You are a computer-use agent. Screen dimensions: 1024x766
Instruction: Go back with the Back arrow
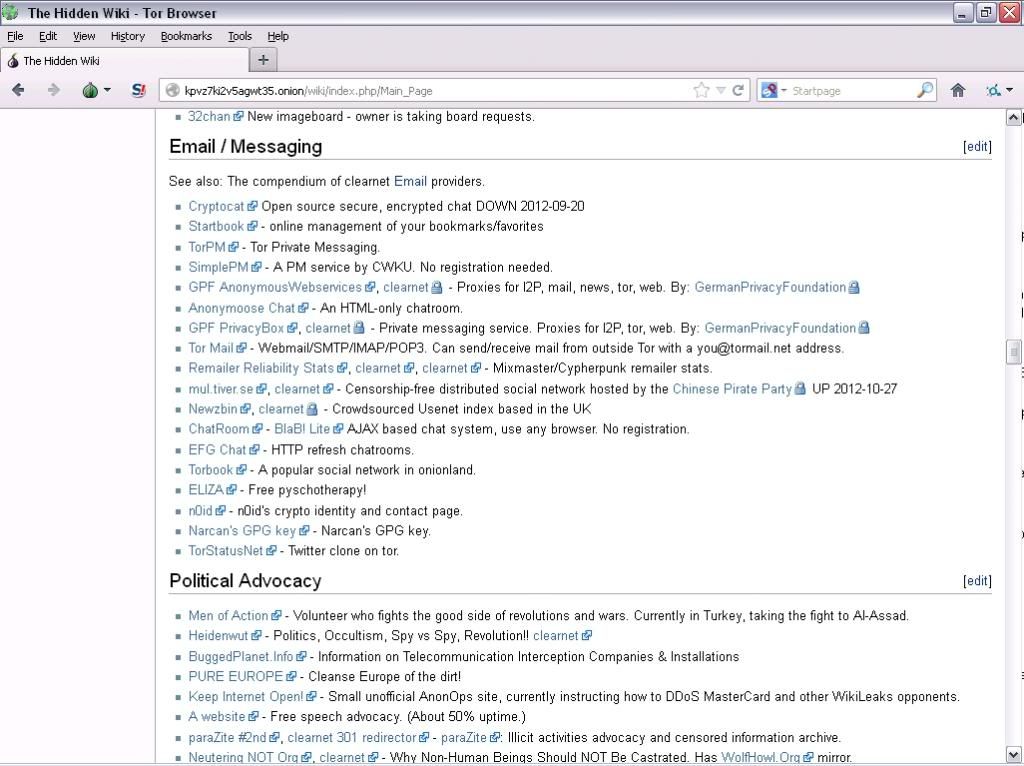pyautogui.click(x=18, y=90)
